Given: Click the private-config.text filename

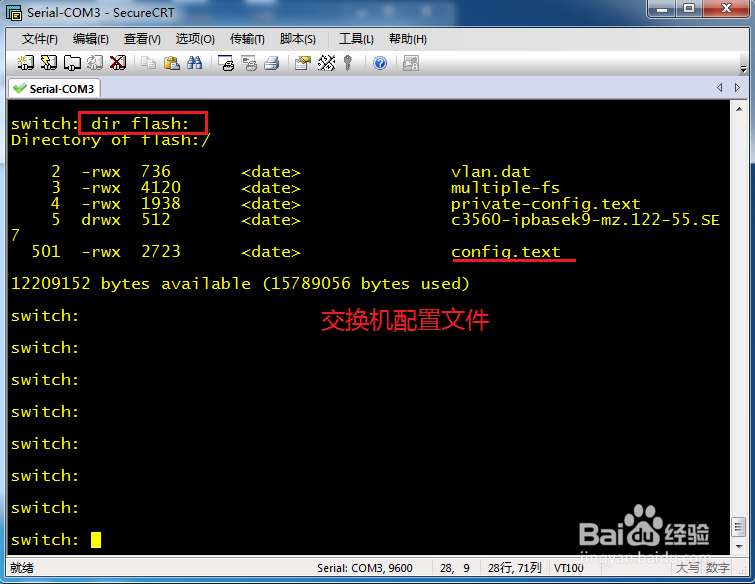Looking at the screenshot, I should click(546, 204).
